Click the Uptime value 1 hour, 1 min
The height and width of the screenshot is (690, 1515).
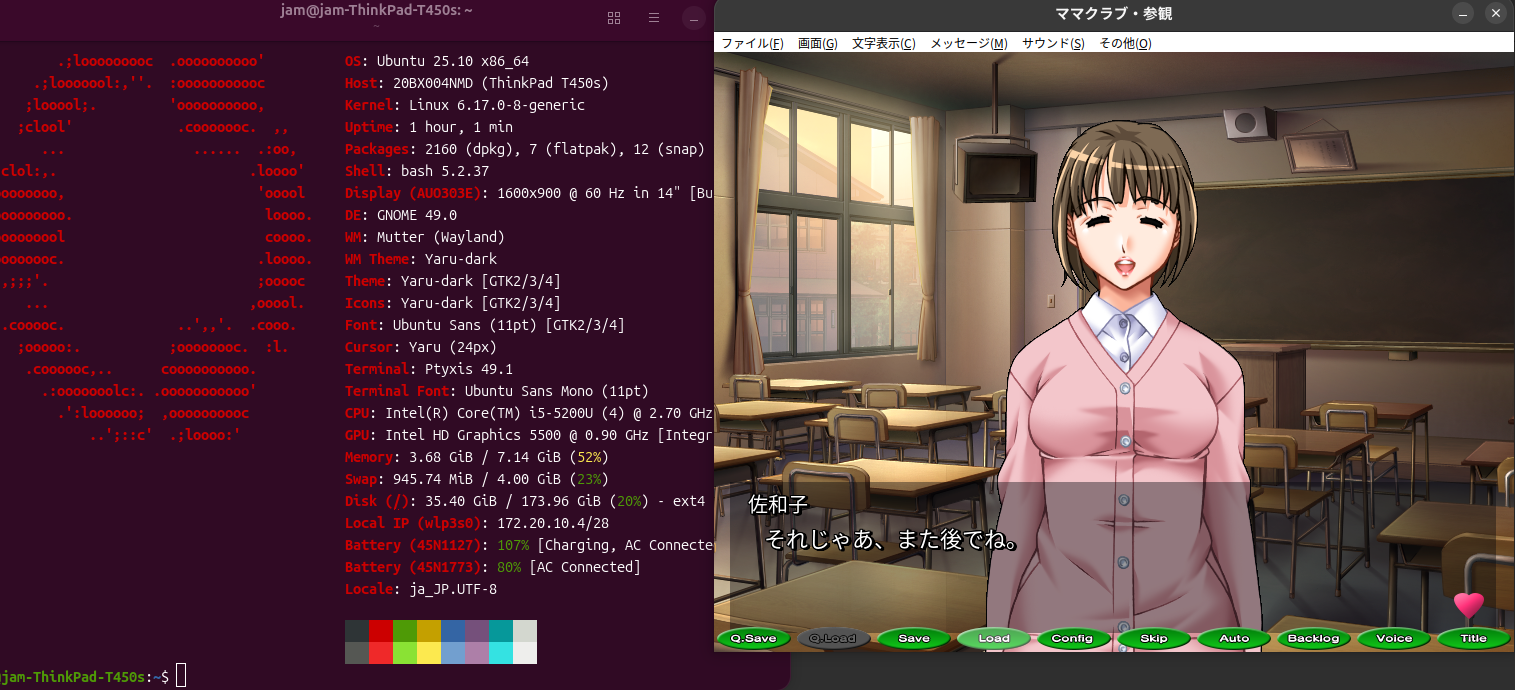coord(461,127)
